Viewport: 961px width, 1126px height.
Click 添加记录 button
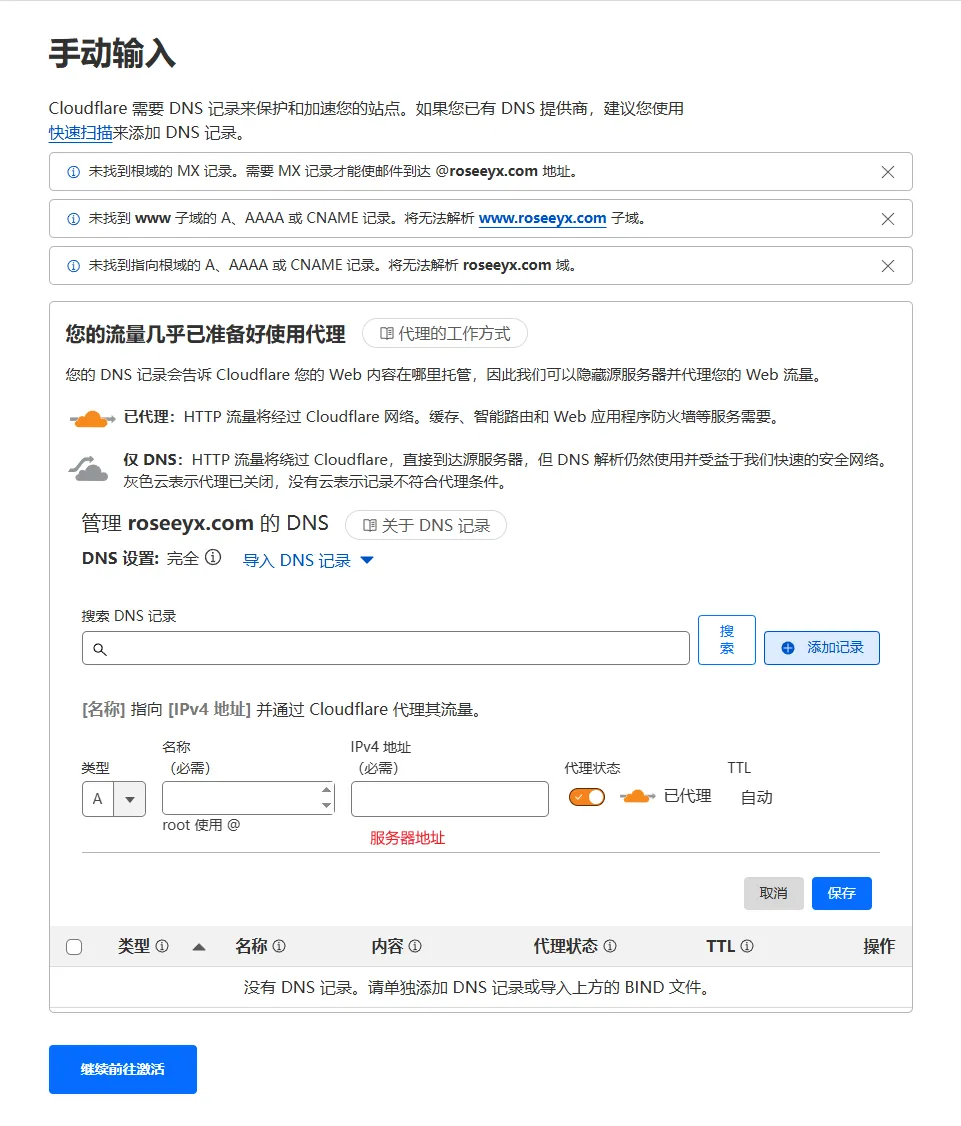click(822, 648)
